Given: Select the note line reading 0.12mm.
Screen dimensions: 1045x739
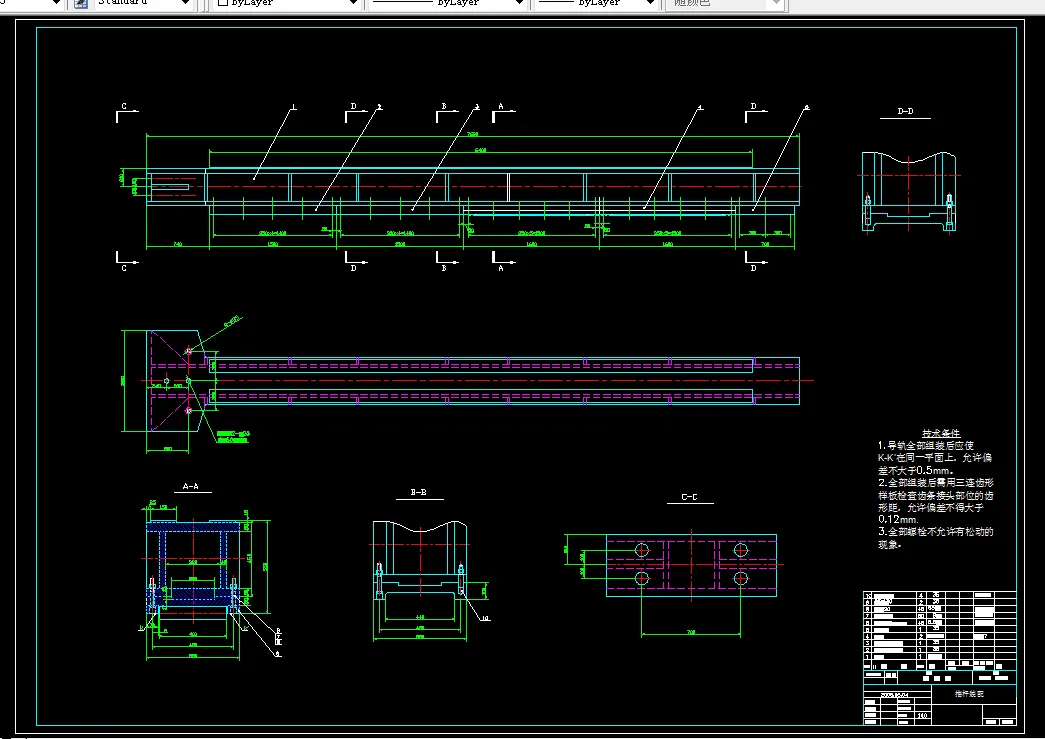Looking at the screenshot, I should [x=898, y=519].
